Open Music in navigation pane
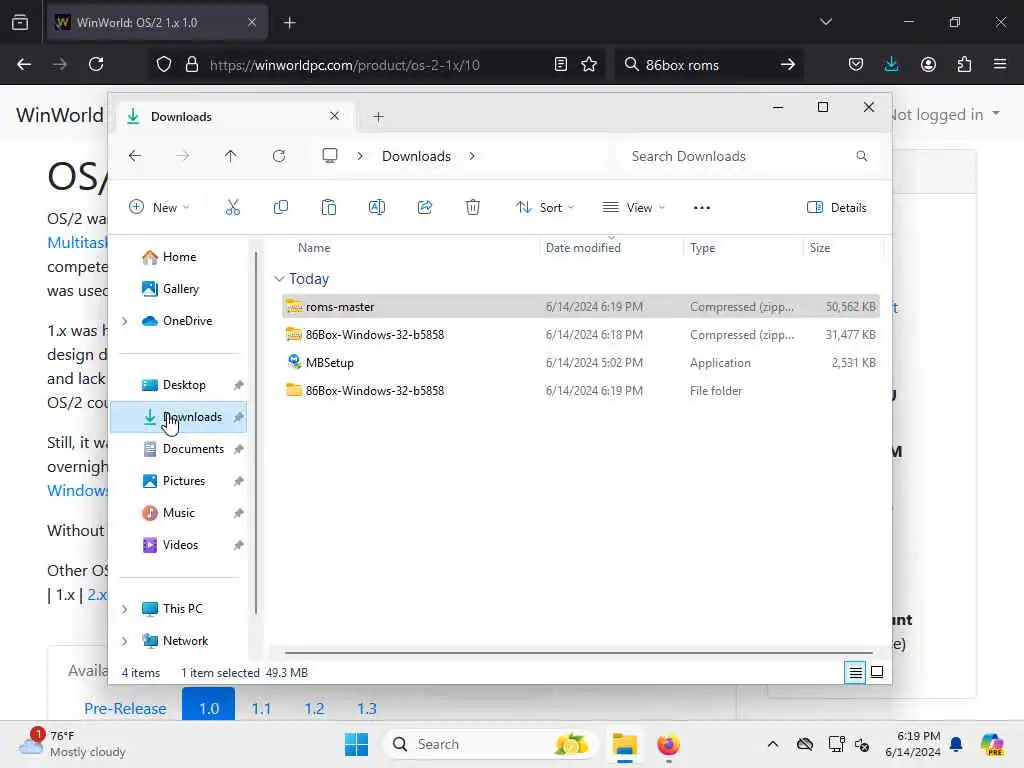The width and height of the screenshot is (1024, 768). click(178, 513)
